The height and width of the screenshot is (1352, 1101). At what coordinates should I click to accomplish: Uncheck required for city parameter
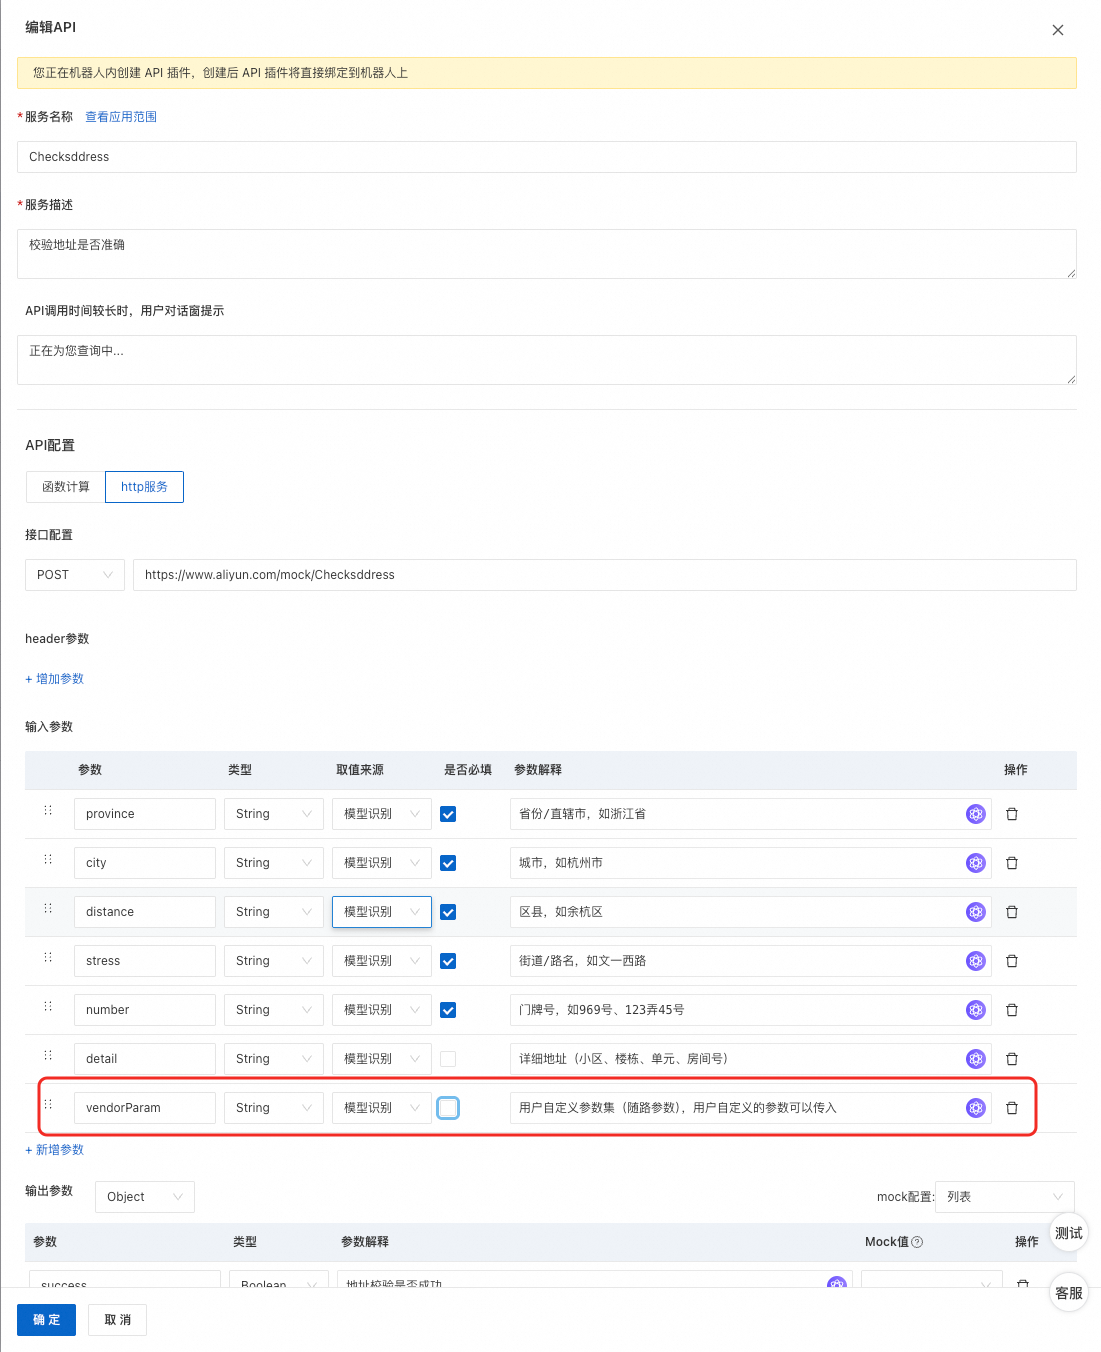point(448,863)
